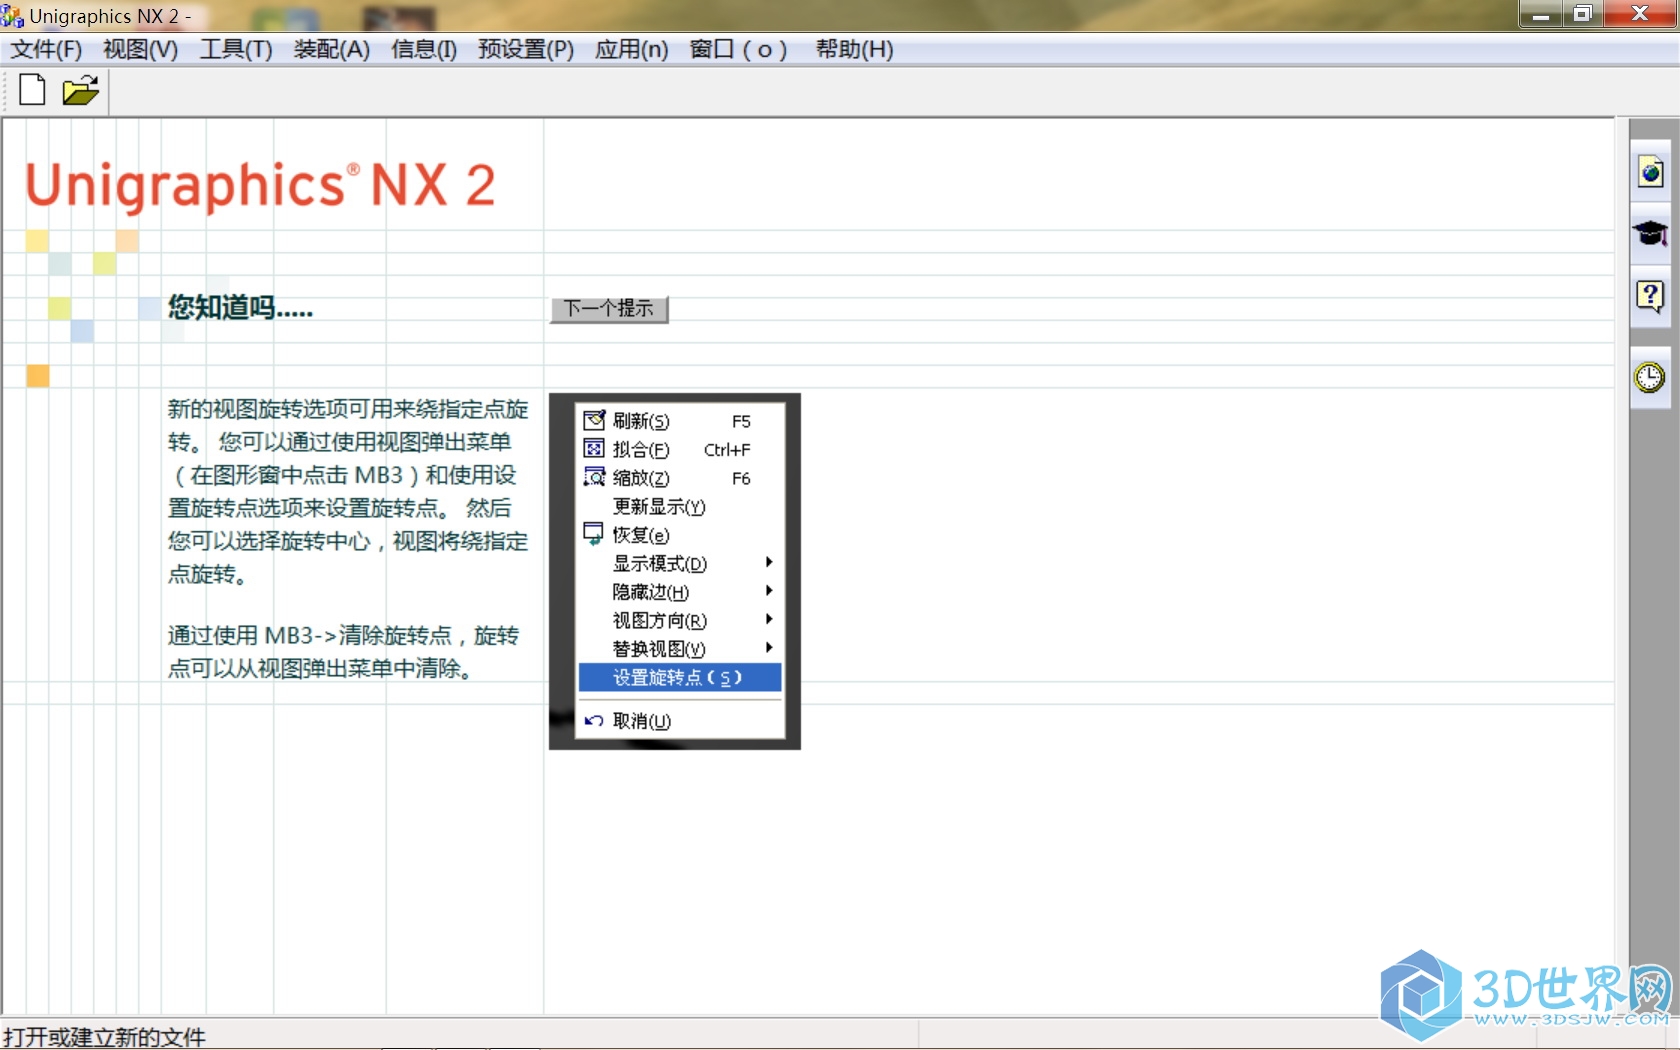Expand the 显示模式(D) submenu arrow
1680x1050 pixels.
(769, 562)
